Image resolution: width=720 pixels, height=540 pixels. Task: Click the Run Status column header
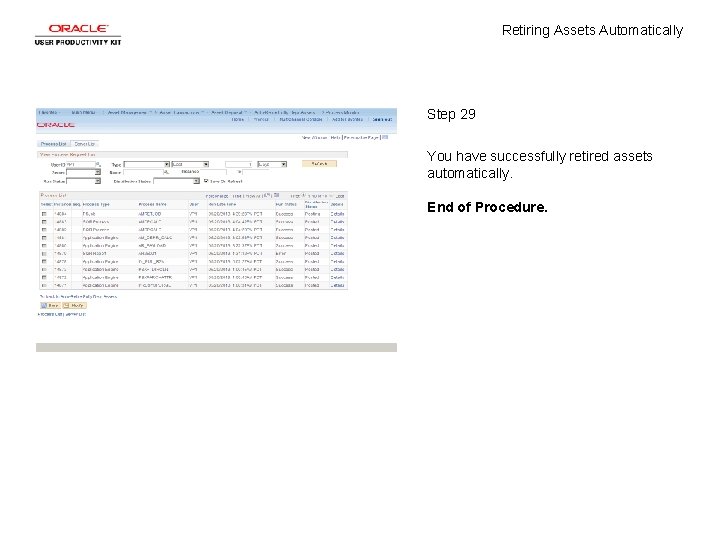coord(286,204)
